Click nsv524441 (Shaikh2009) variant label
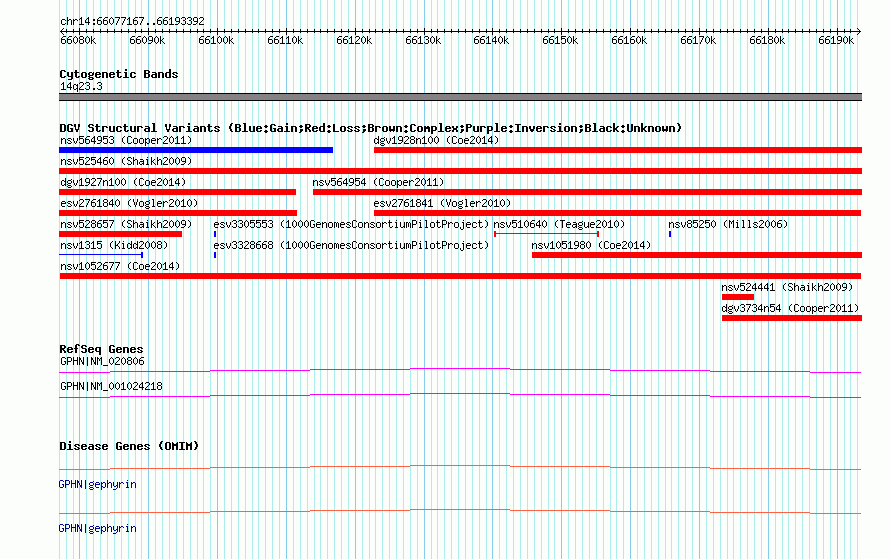This screenshot has width=890, height=559. pos(787,287)
